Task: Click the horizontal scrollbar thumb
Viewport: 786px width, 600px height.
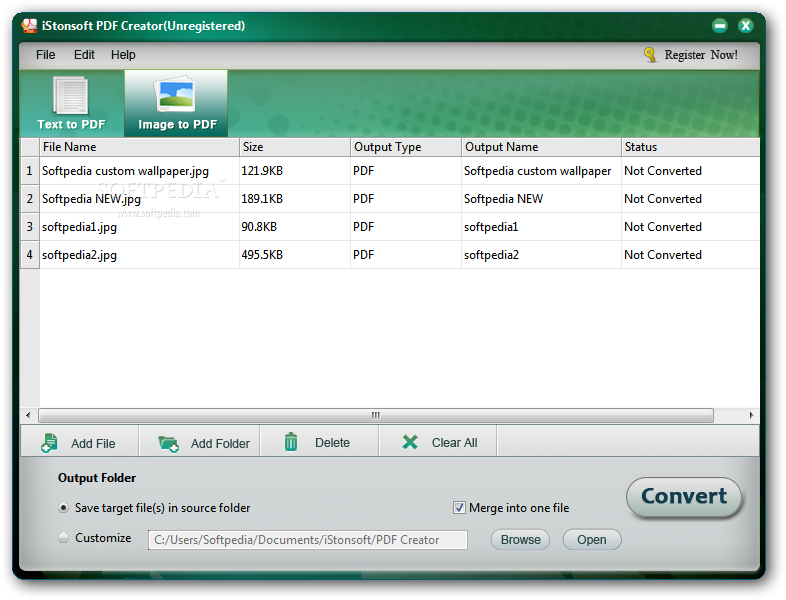Action: click(x=376, y=416)
